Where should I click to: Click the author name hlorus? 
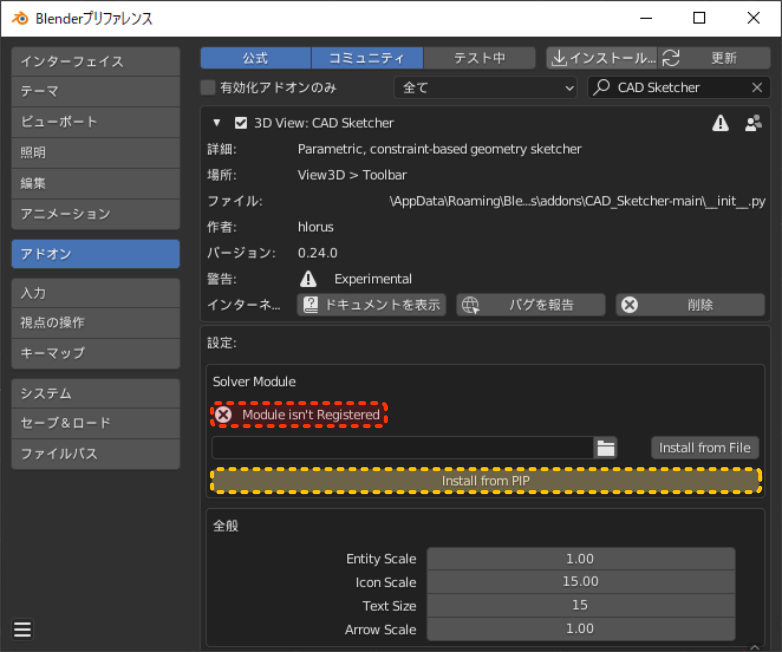coord(316,227)
